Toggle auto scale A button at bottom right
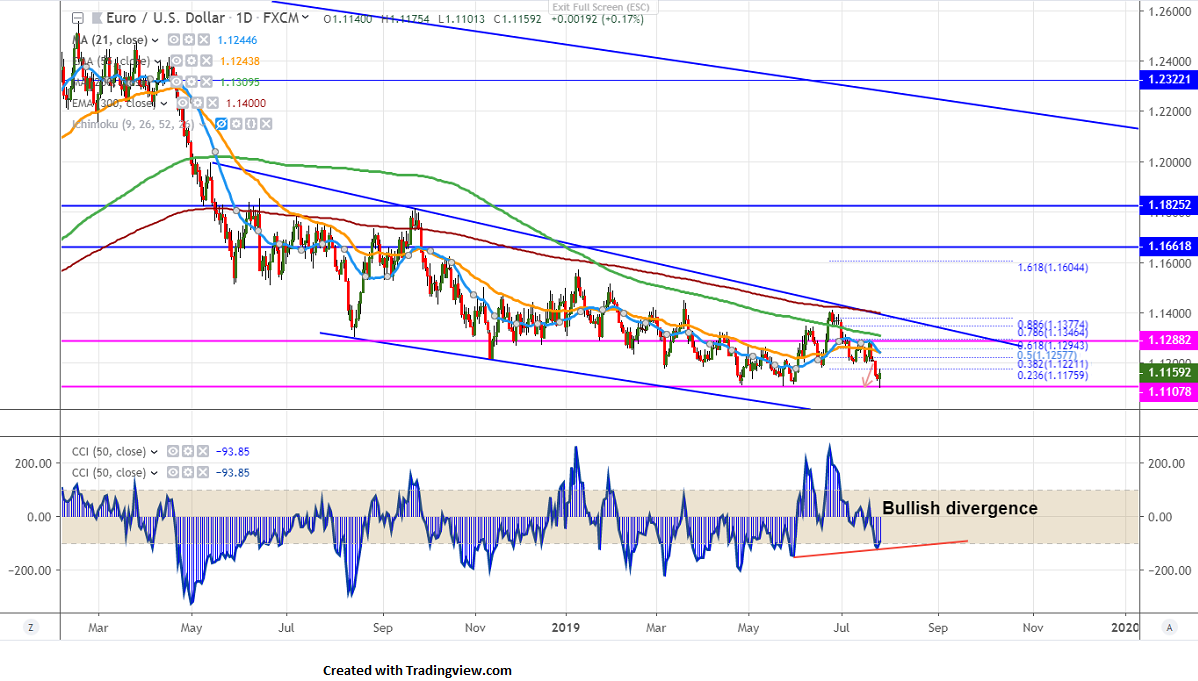1198x681 pixels. pyautogui.click(x=1169, y=627)
